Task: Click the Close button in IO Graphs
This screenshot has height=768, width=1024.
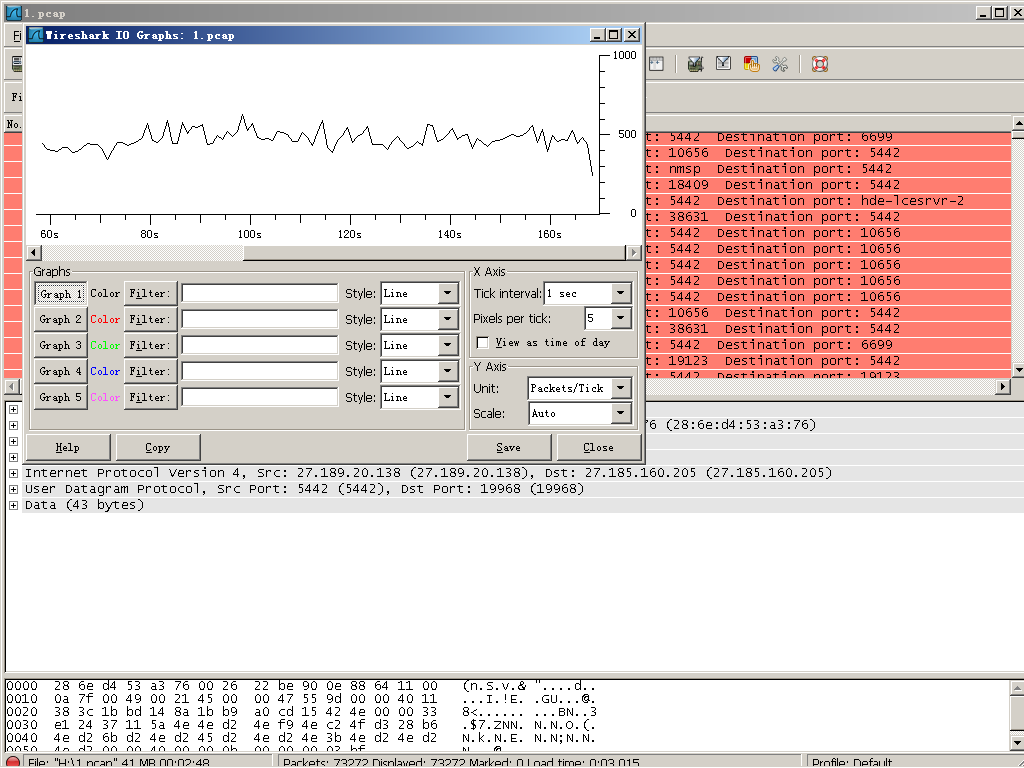Action: (x=598, y=447)
